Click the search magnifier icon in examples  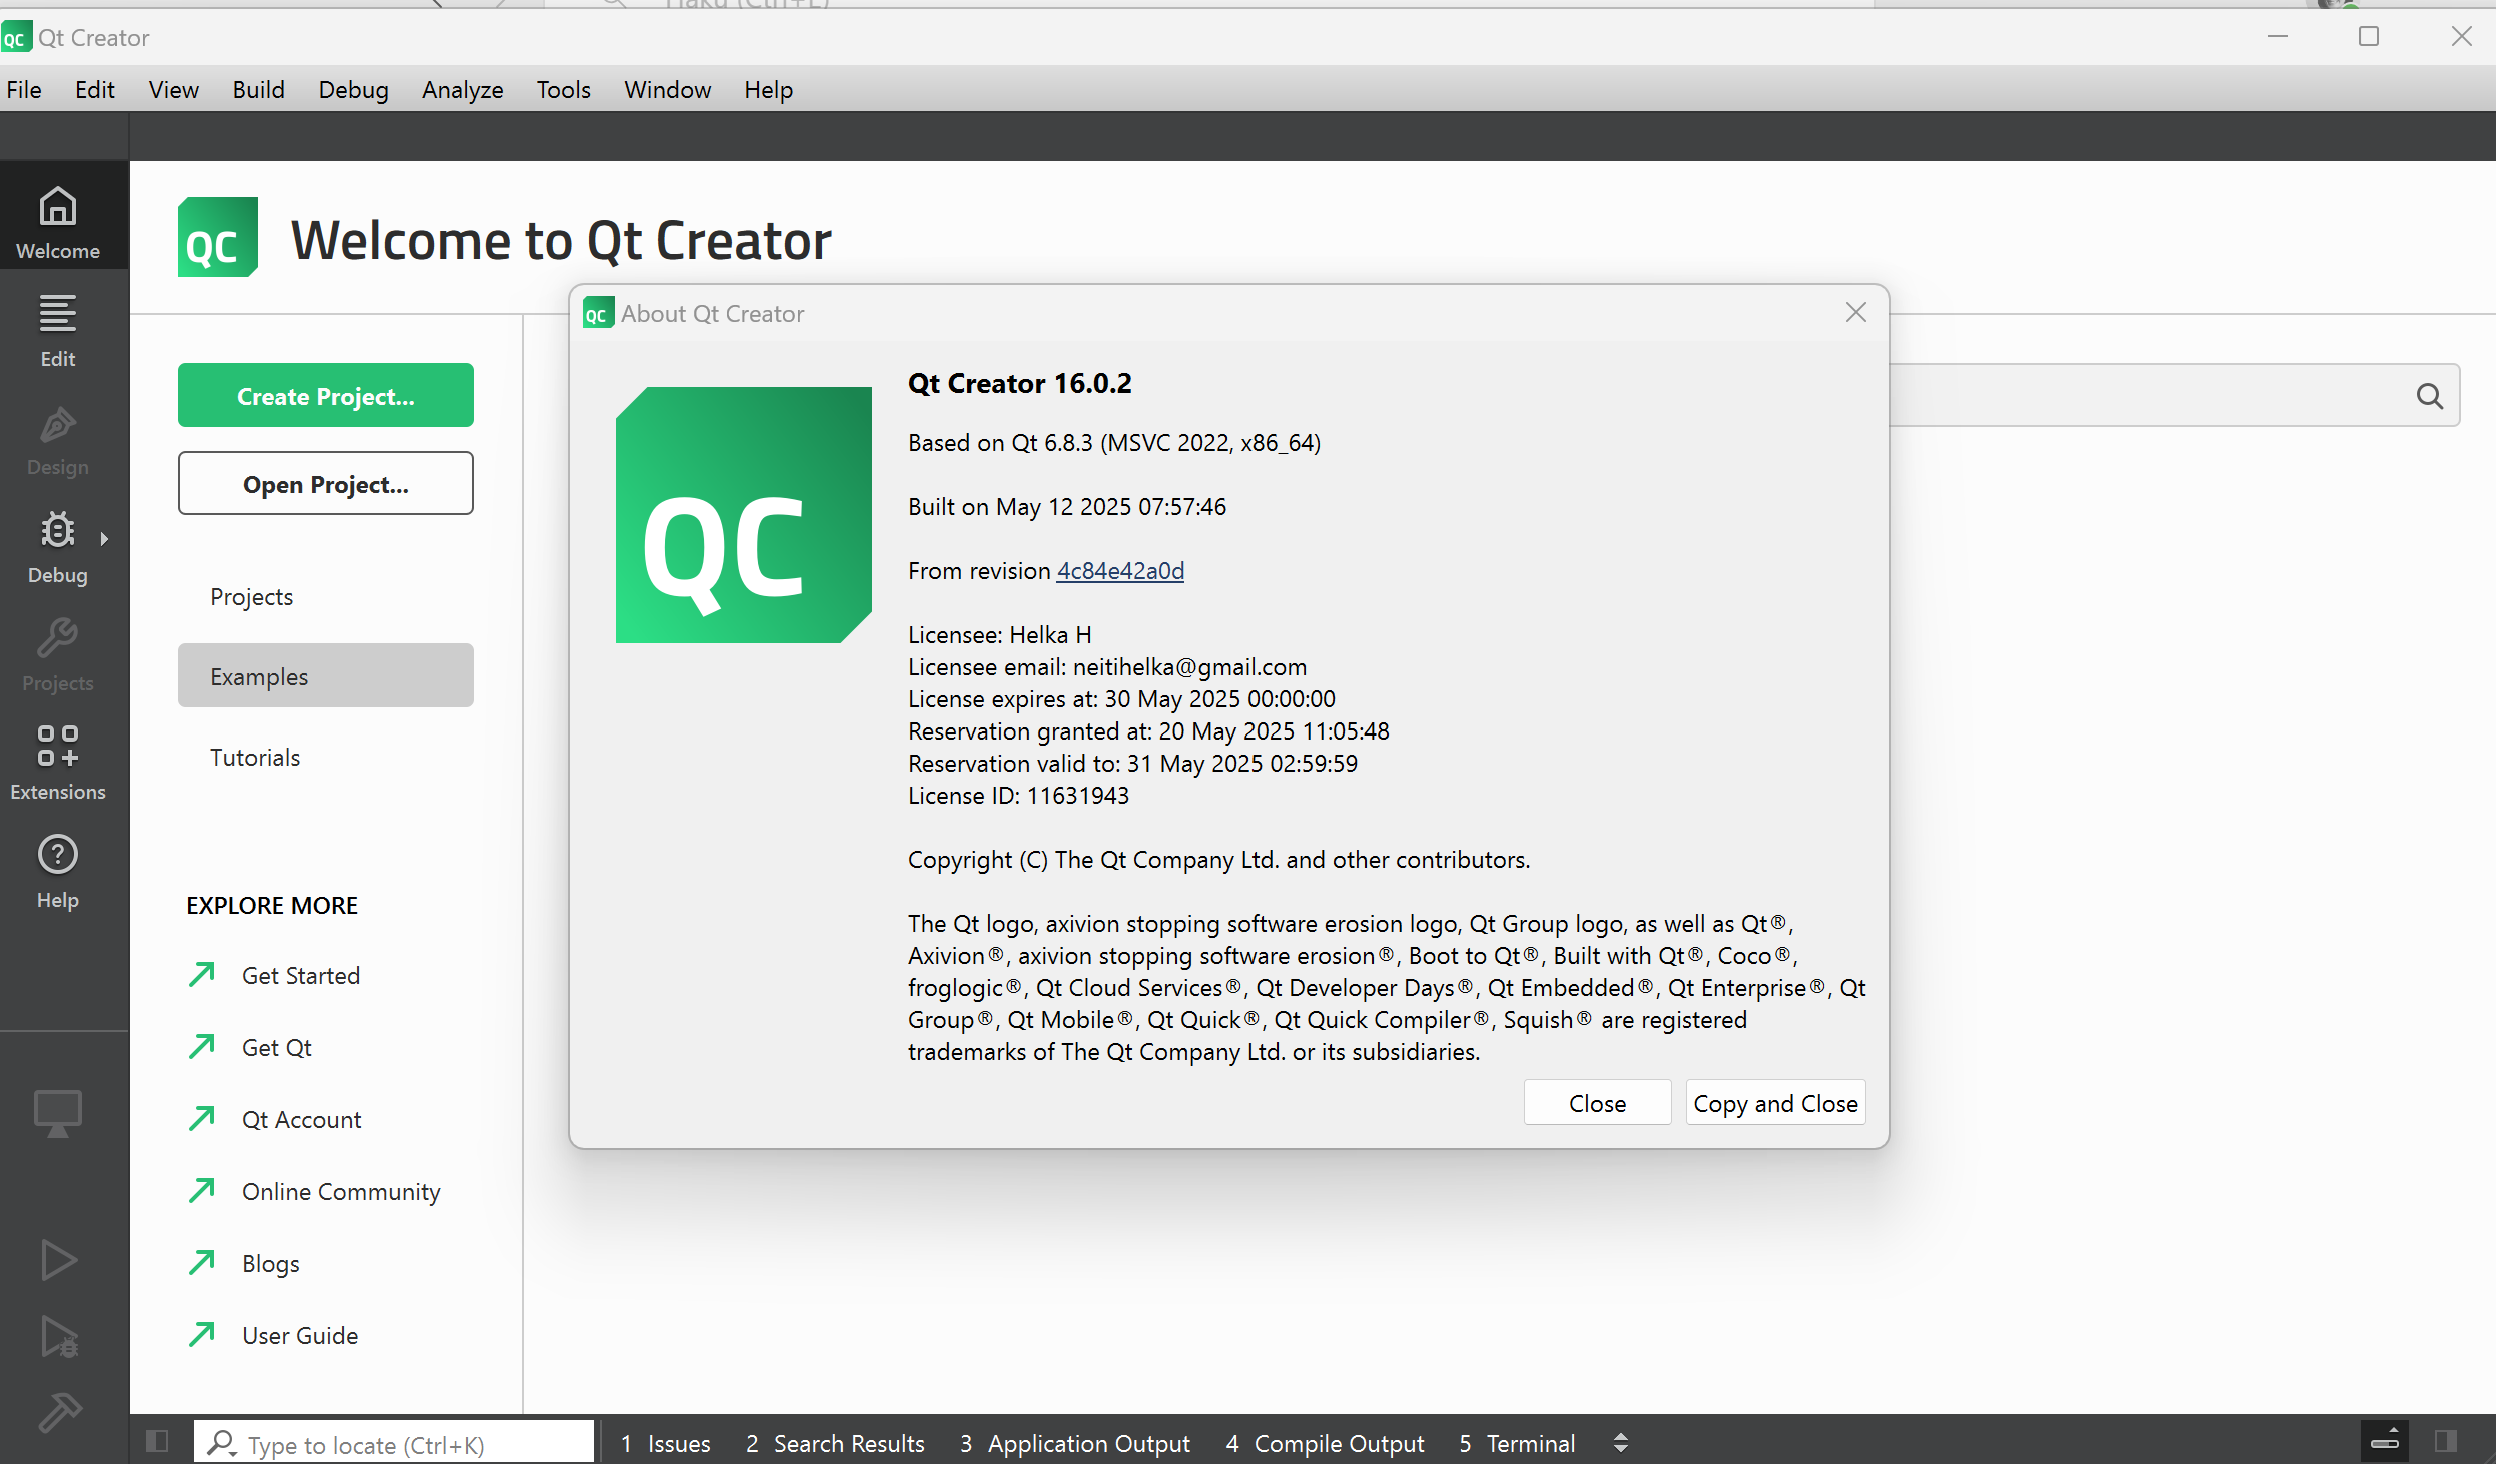pyautogui.click(x=2429, y=396)
